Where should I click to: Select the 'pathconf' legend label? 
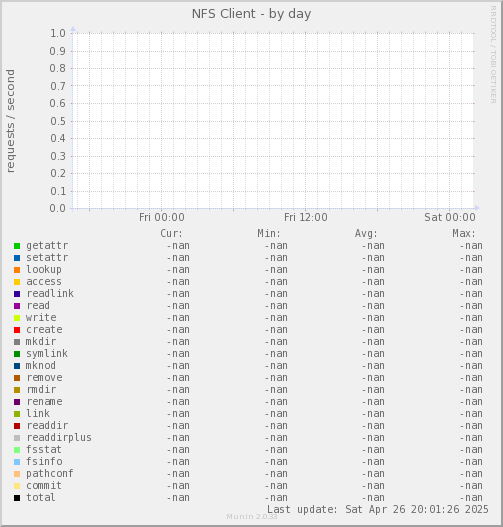50,474
